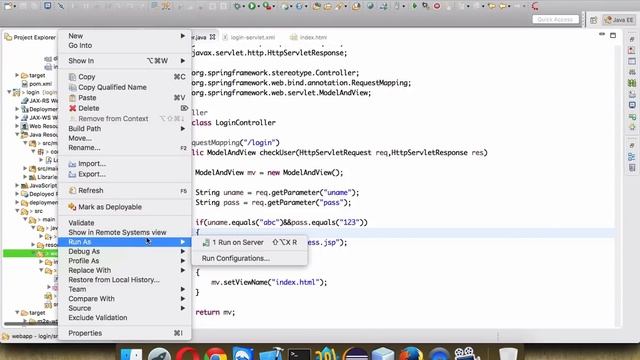Open the Source submenu
The image size is (640, 360).
coord(124,308)
